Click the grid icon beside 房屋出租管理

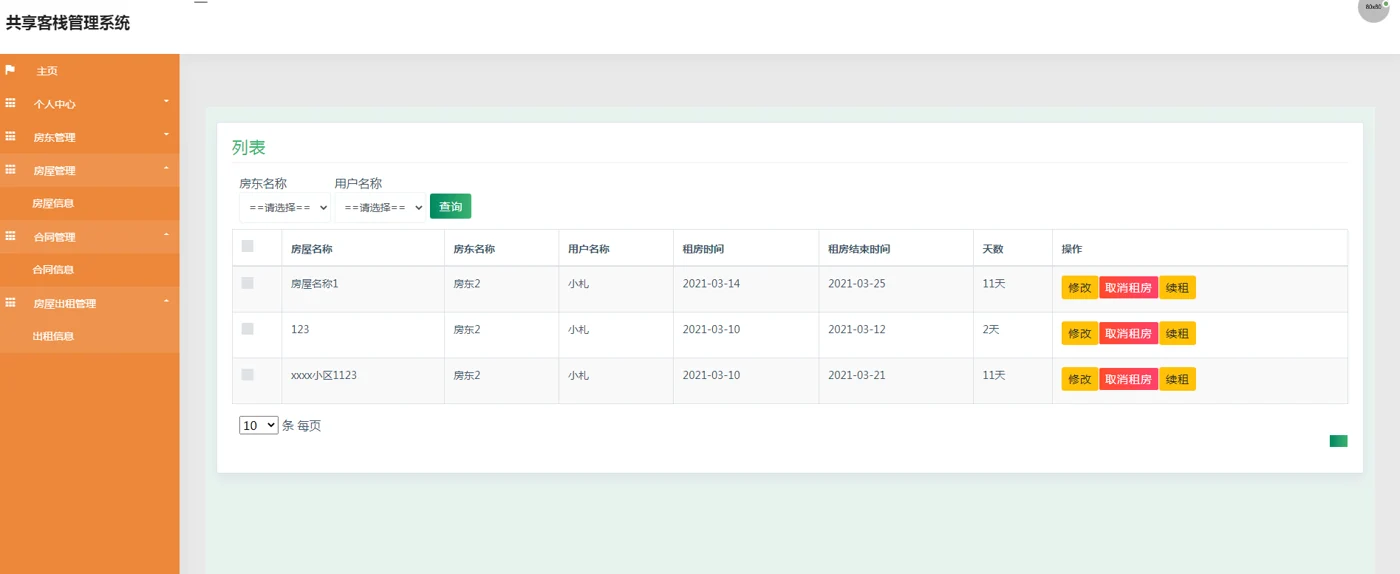tap(10, 302)
